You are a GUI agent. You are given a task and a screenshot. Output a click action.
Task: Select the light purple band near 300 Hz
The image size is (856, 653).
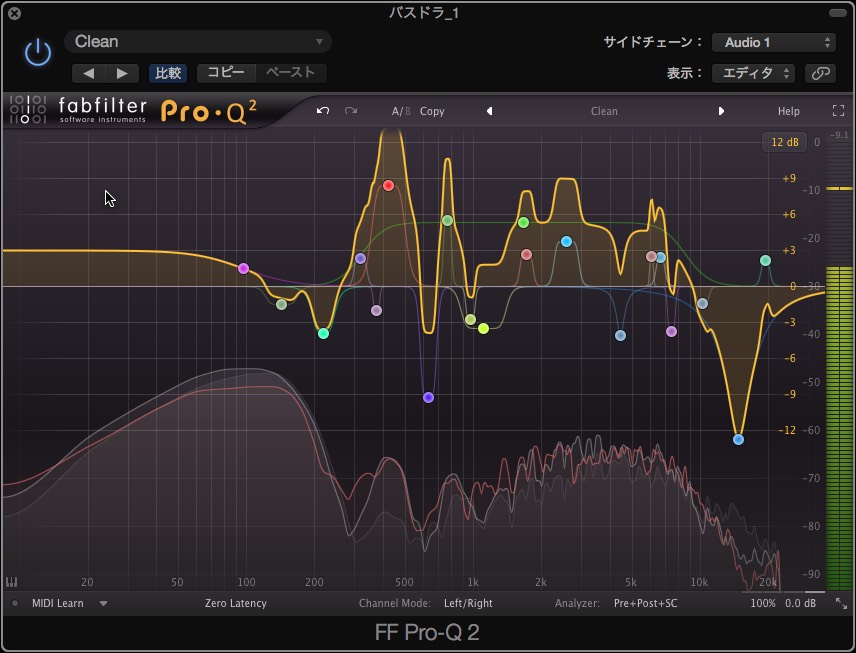tap(360, 258)
